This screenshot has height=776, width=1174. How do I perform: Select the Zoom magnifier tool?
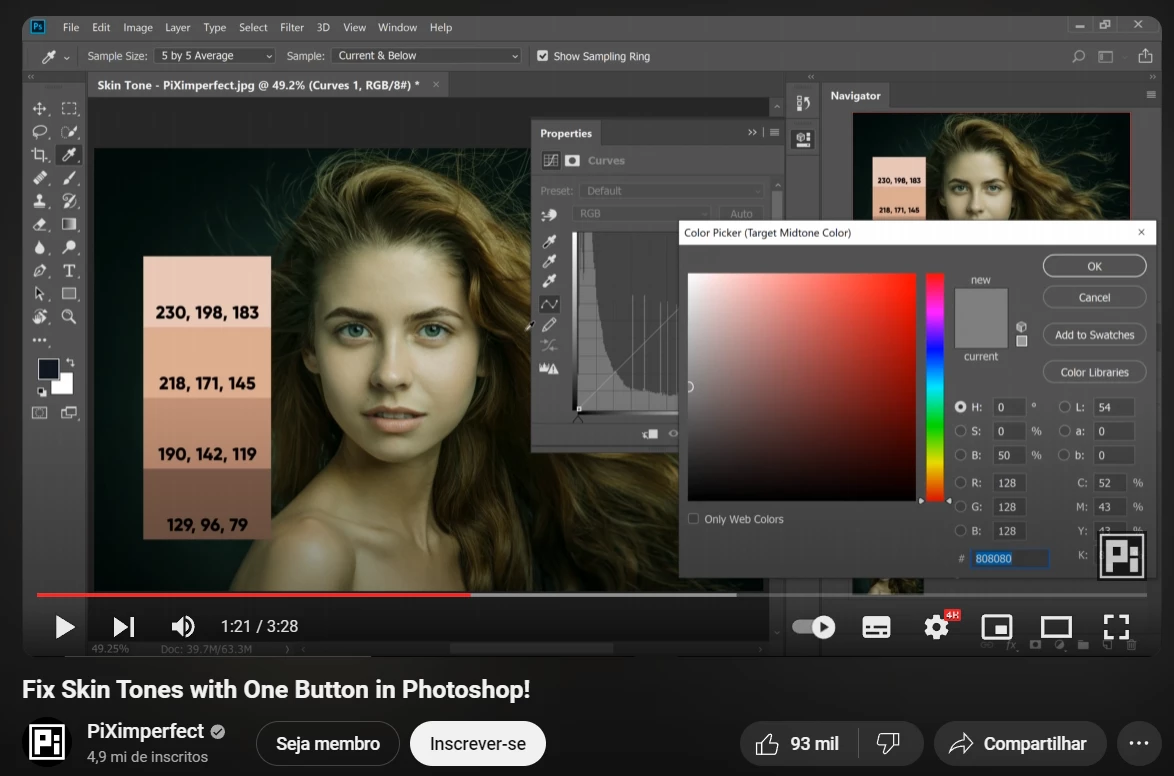point(69,317)
